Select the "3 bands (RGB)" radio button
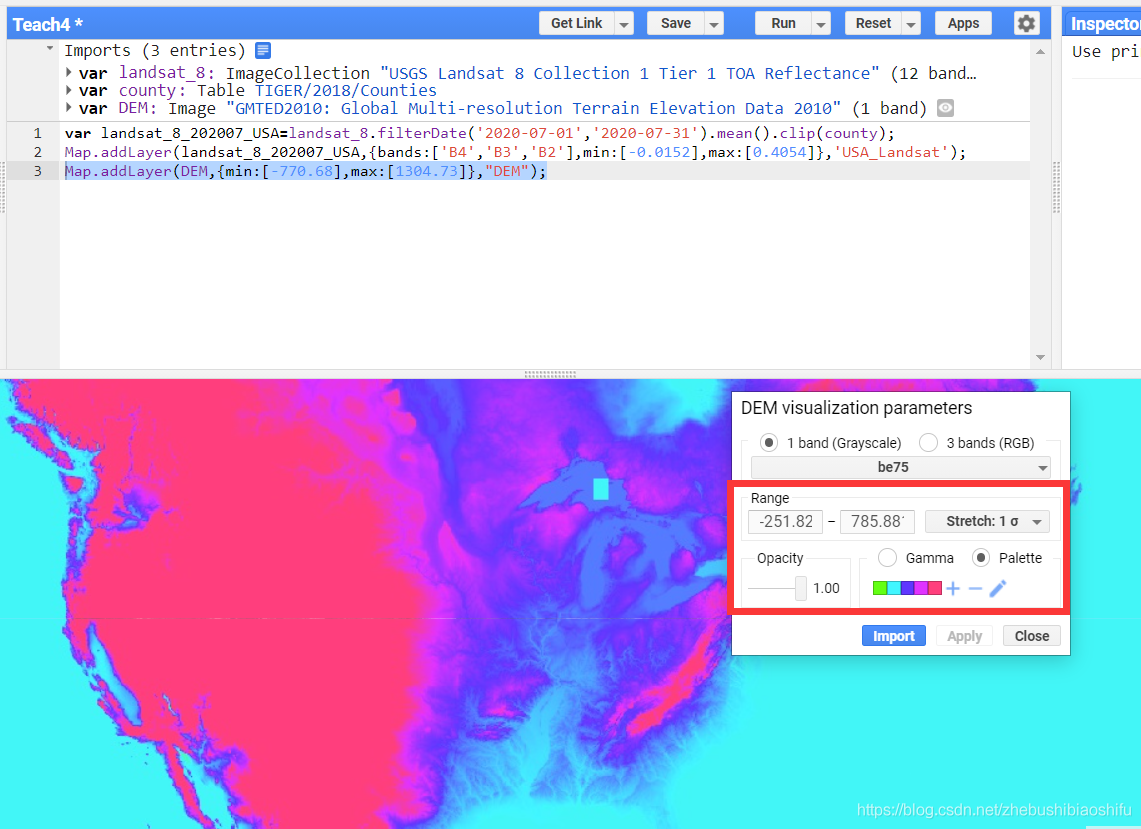This screenshot has height=829, width=1141. (927, 442)
